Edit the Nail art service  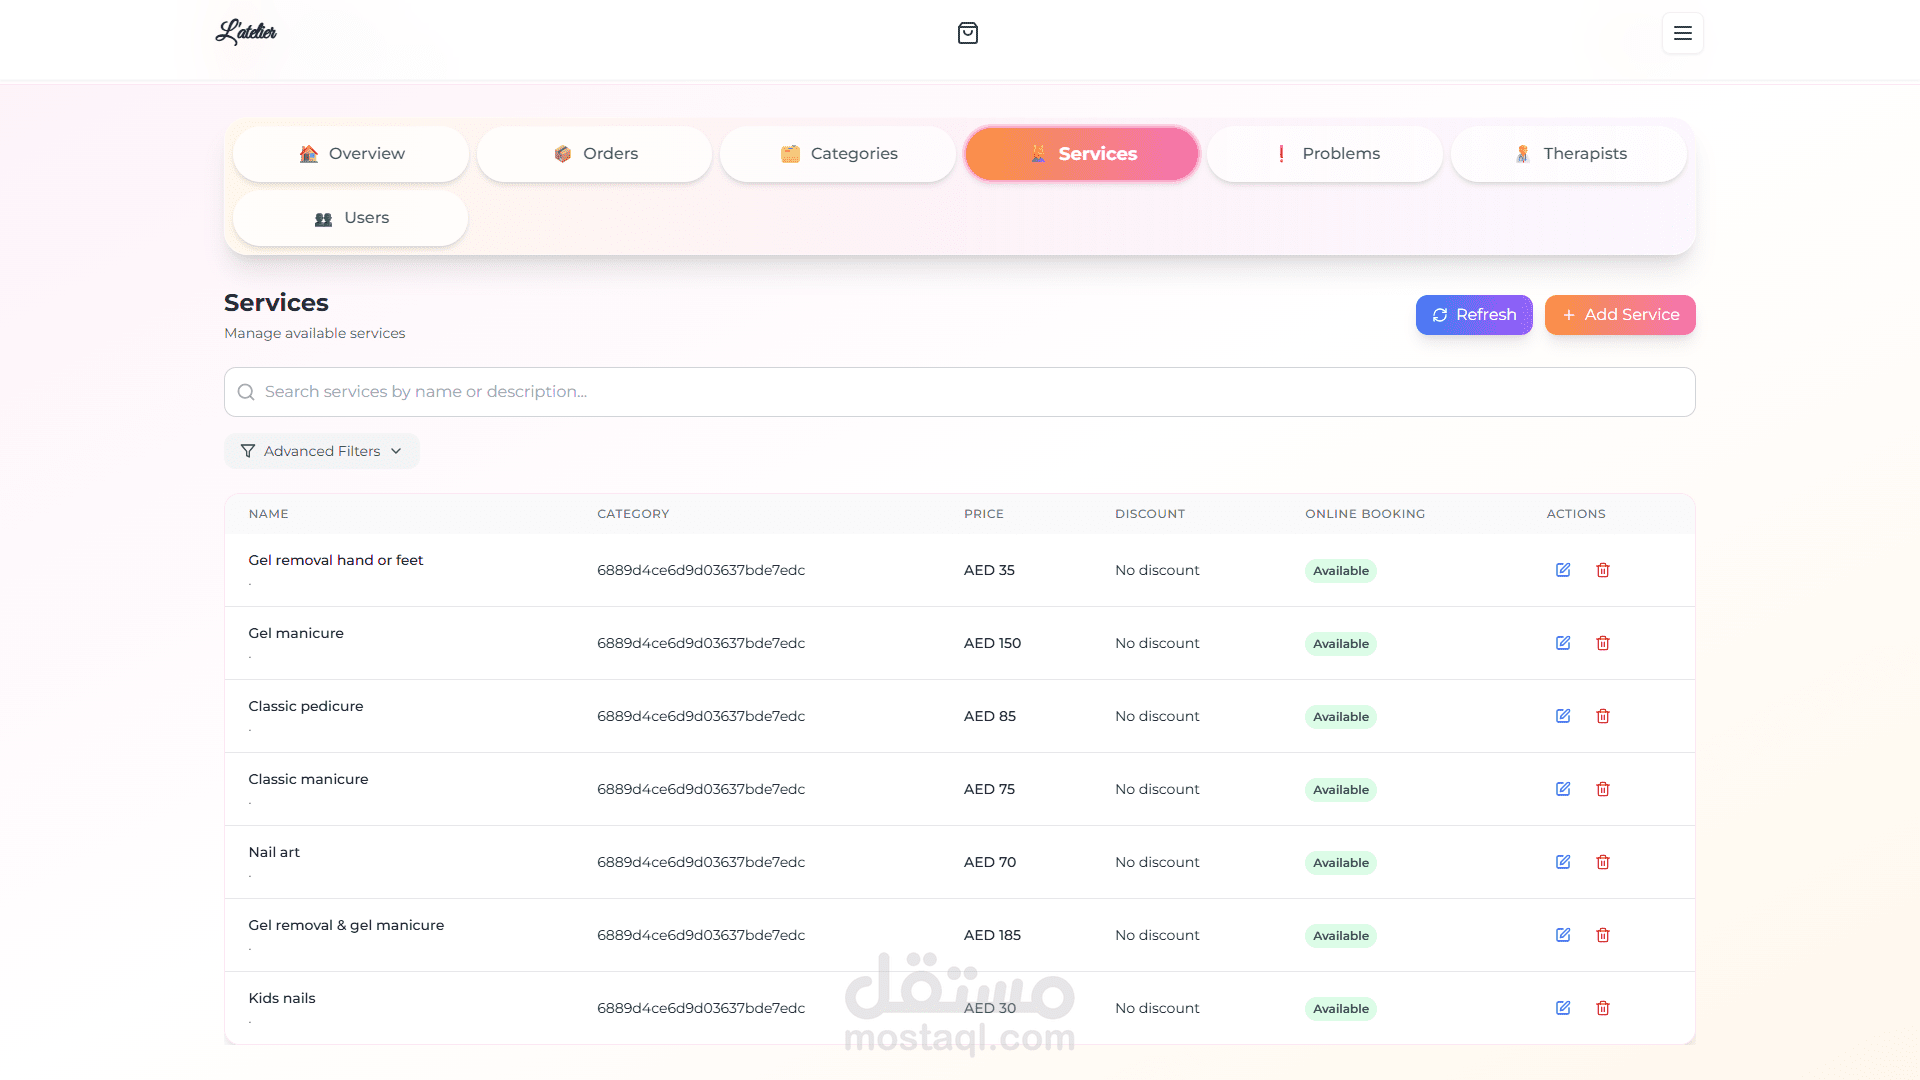(x=1563, y=862)
